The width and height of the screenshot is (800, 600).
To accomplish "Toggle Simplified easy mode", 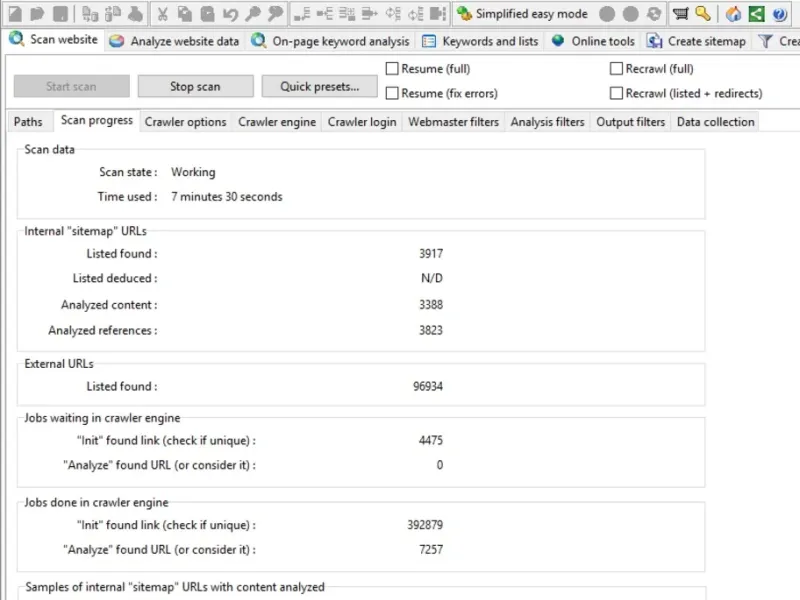I will pyautogui.click(x=522, y=14).
